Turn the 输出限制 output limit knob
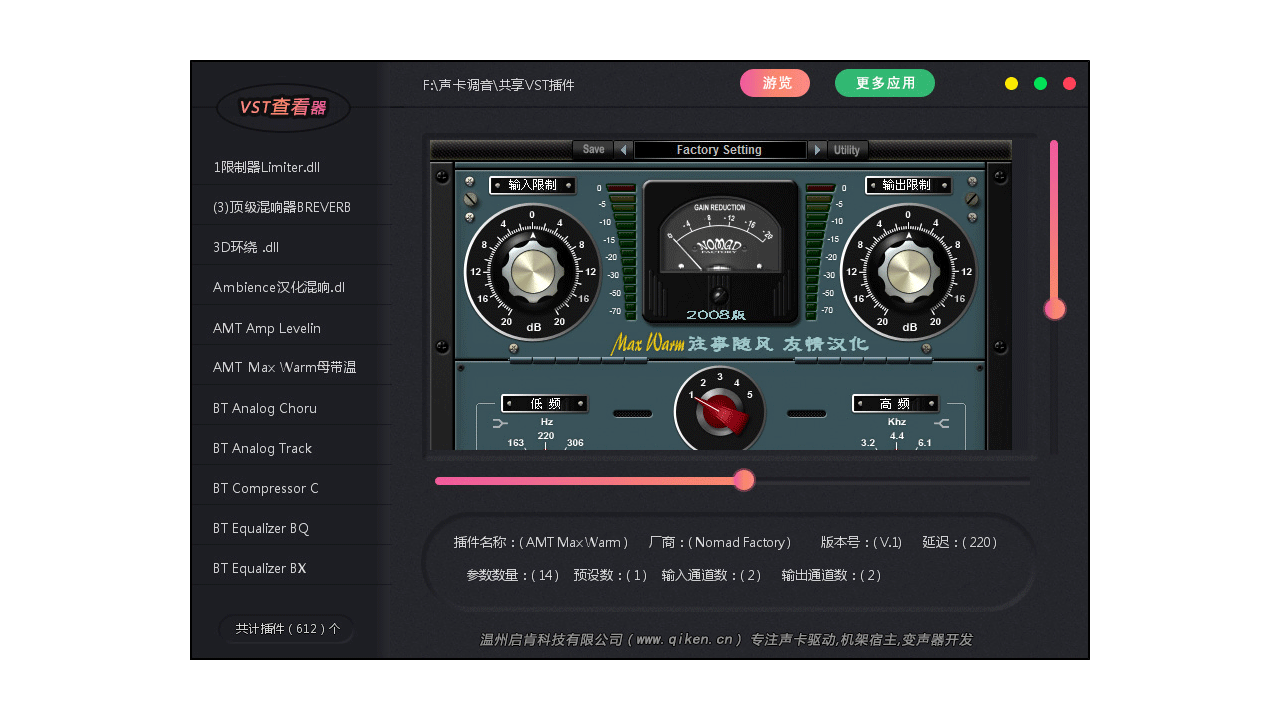This screenshot has height=720, width=1280. (x=910, y=272)
